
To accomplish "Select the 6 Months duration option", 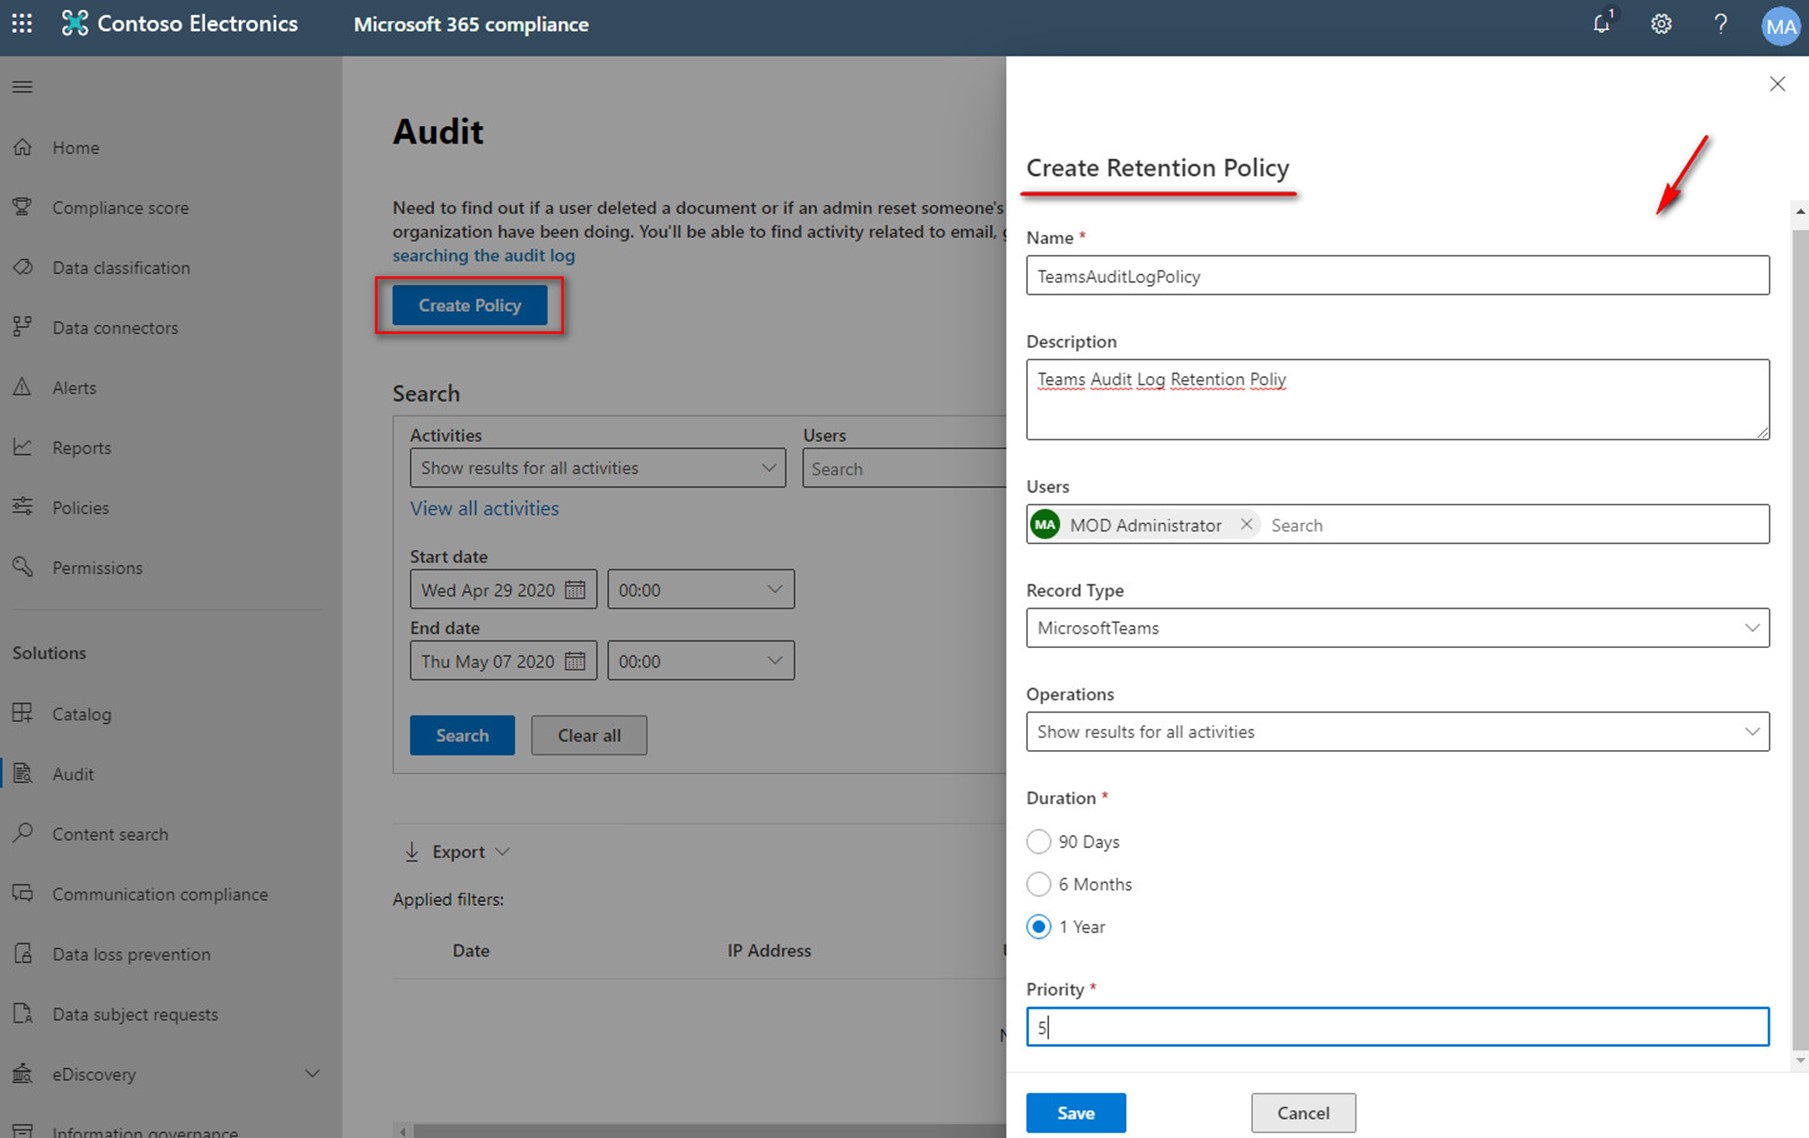I will click(x=1039, y=884).
